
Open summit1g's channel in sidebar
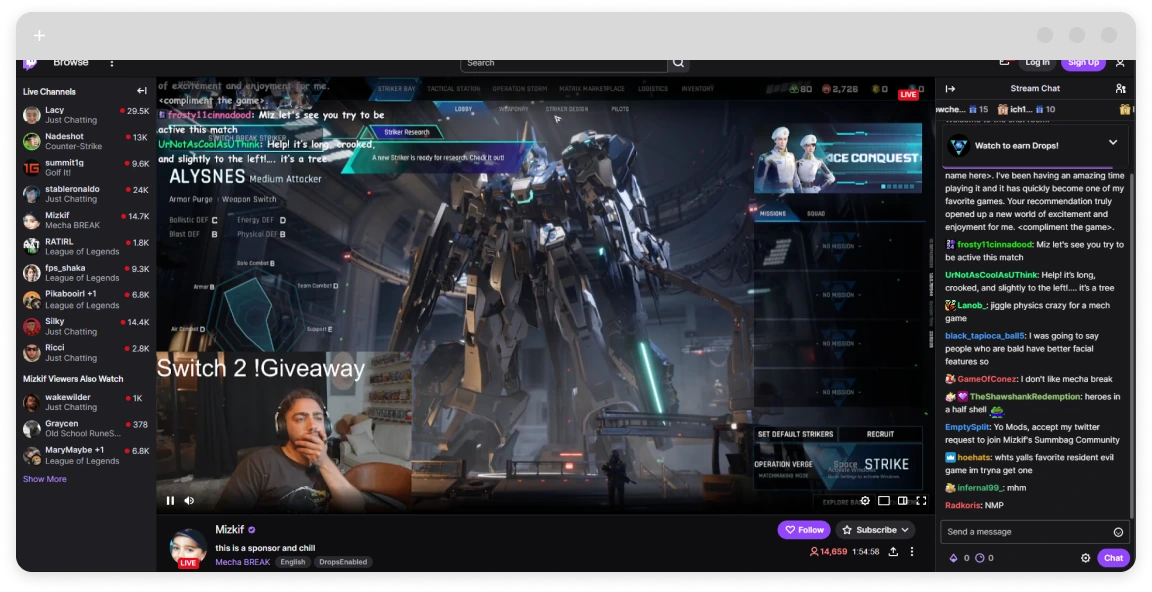pyautogui.click(x=86, y=167)
